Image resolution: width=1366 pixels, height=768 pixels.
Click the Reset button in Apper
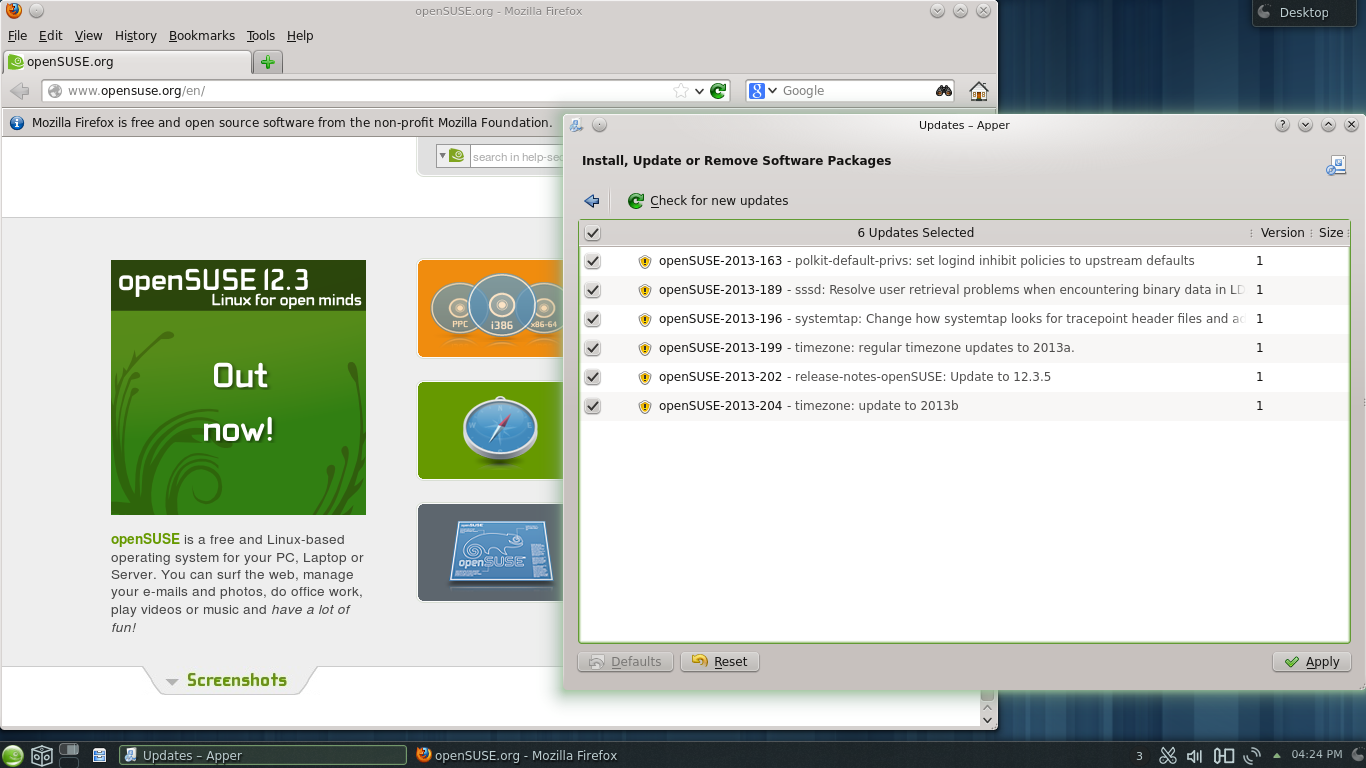point(720,662)
